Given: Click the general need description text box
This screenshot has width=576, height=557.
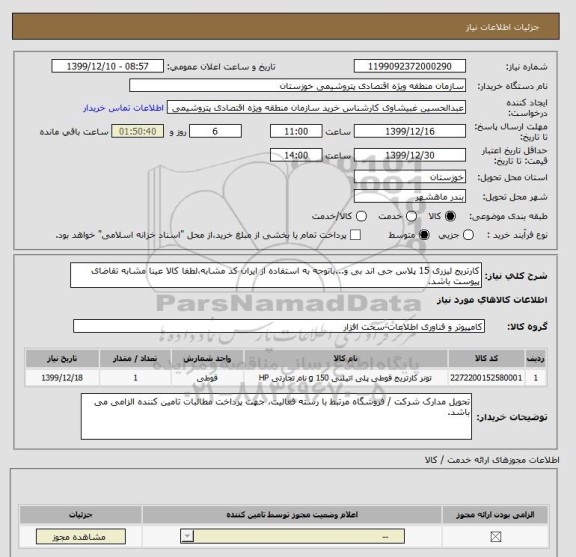Looking at the screenshot, I should 276,275.
